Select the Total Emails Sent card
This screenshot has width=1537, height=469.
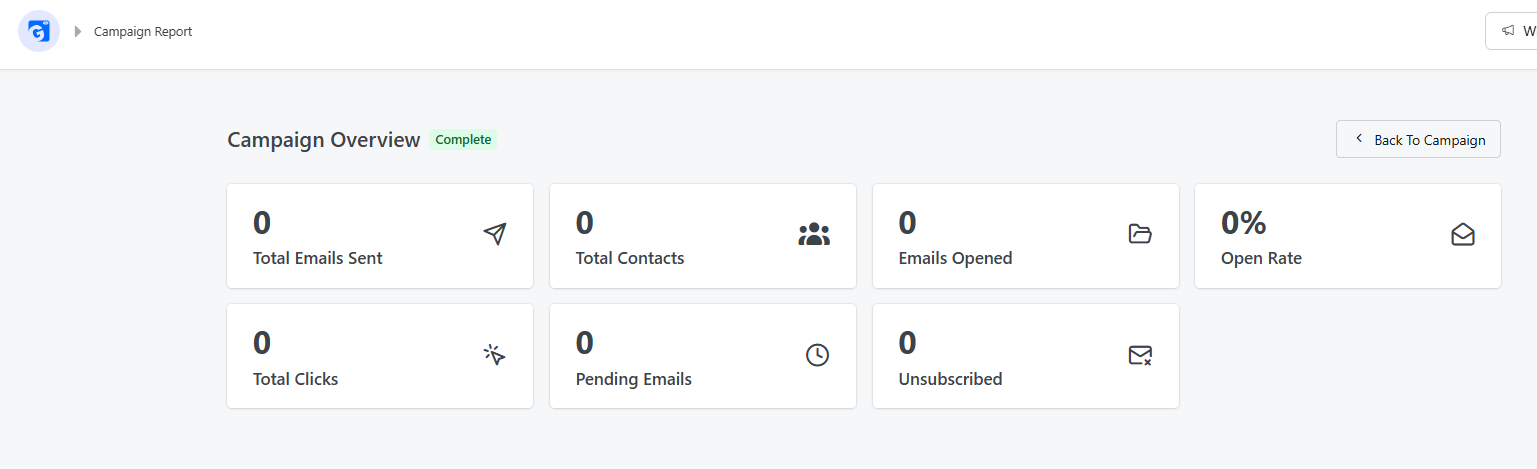click(380, 236)
